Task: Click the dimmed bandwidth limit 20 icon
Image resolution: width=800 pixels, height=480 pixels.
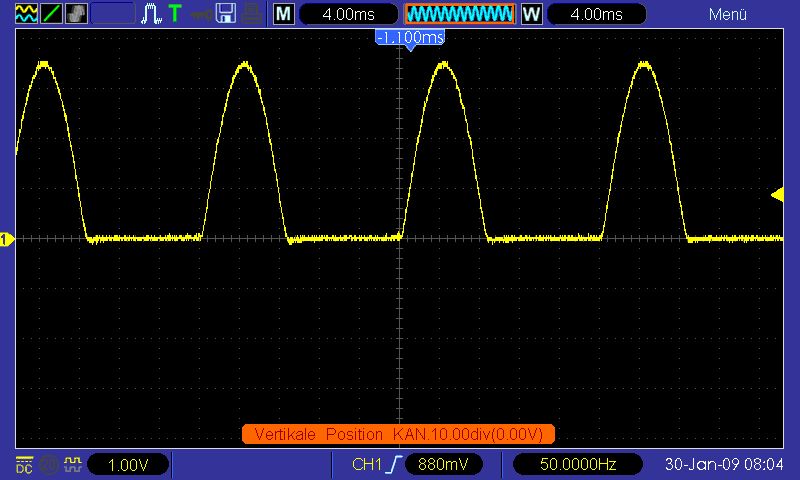Action: (49, 465)
